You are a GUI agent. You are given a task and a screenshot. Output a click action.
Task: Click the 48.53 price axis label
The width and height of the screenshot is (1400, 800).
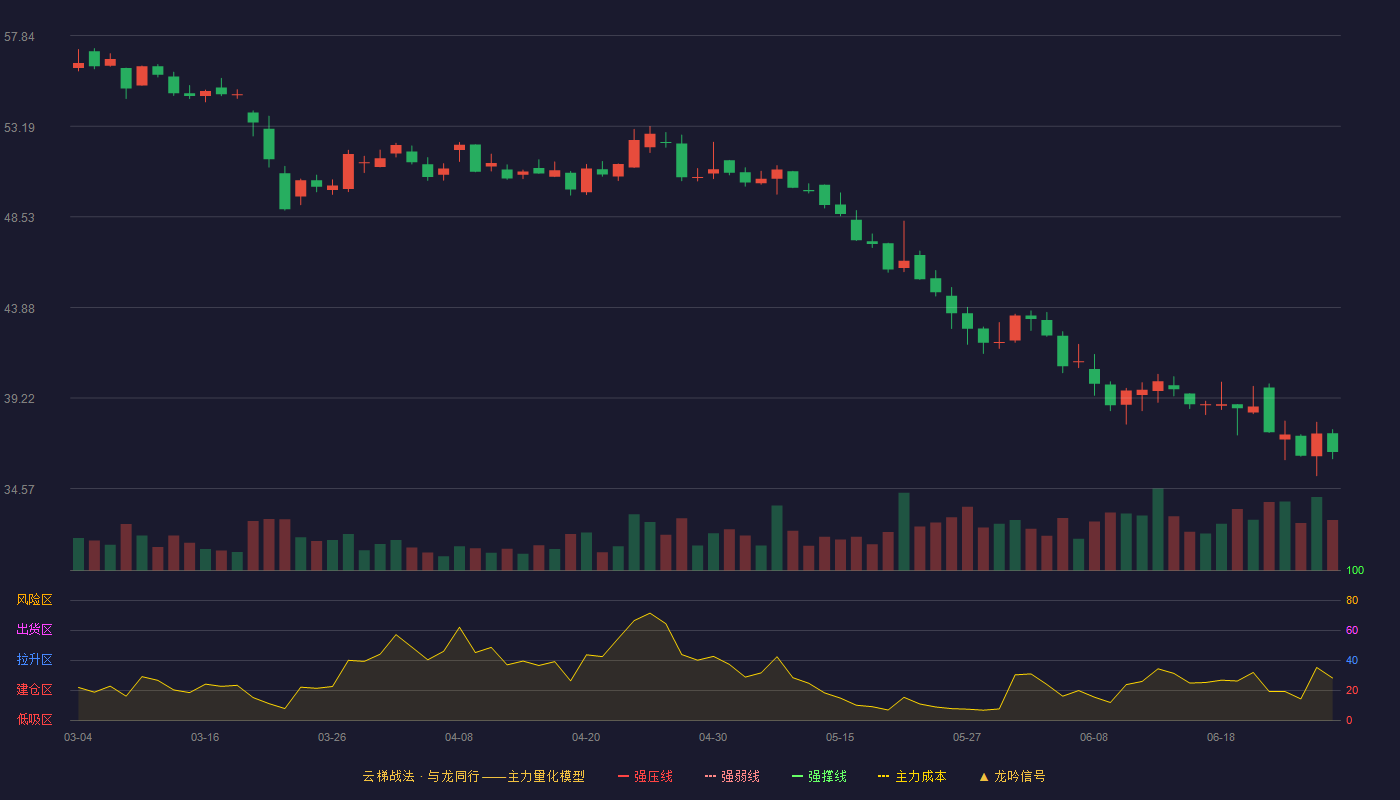[x=19, y=218]
